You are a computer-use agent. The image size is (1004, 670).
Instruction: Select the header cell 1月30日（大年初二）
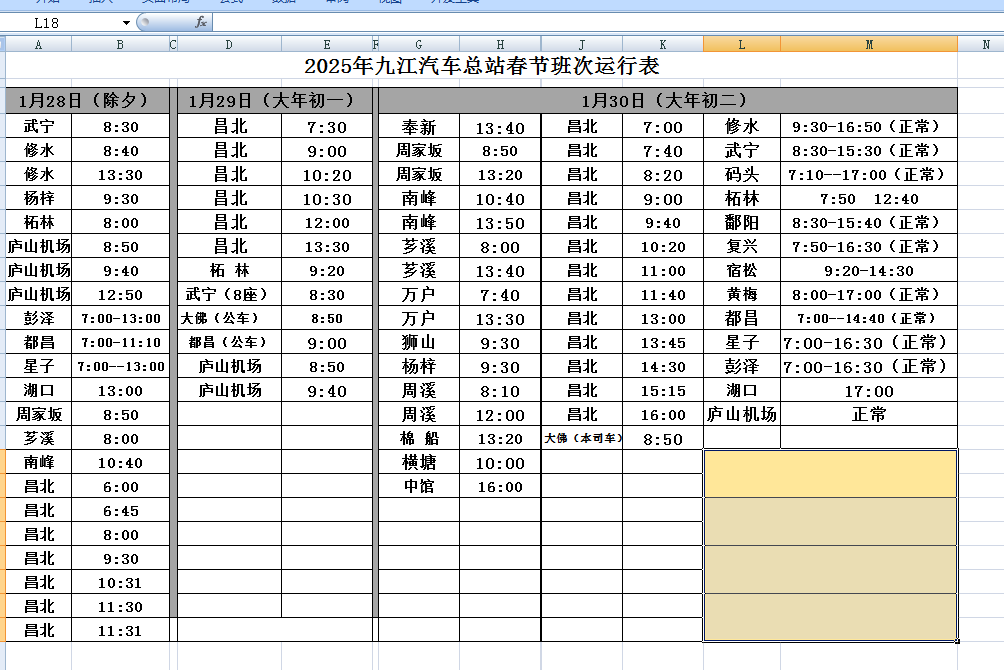point(668,101)
